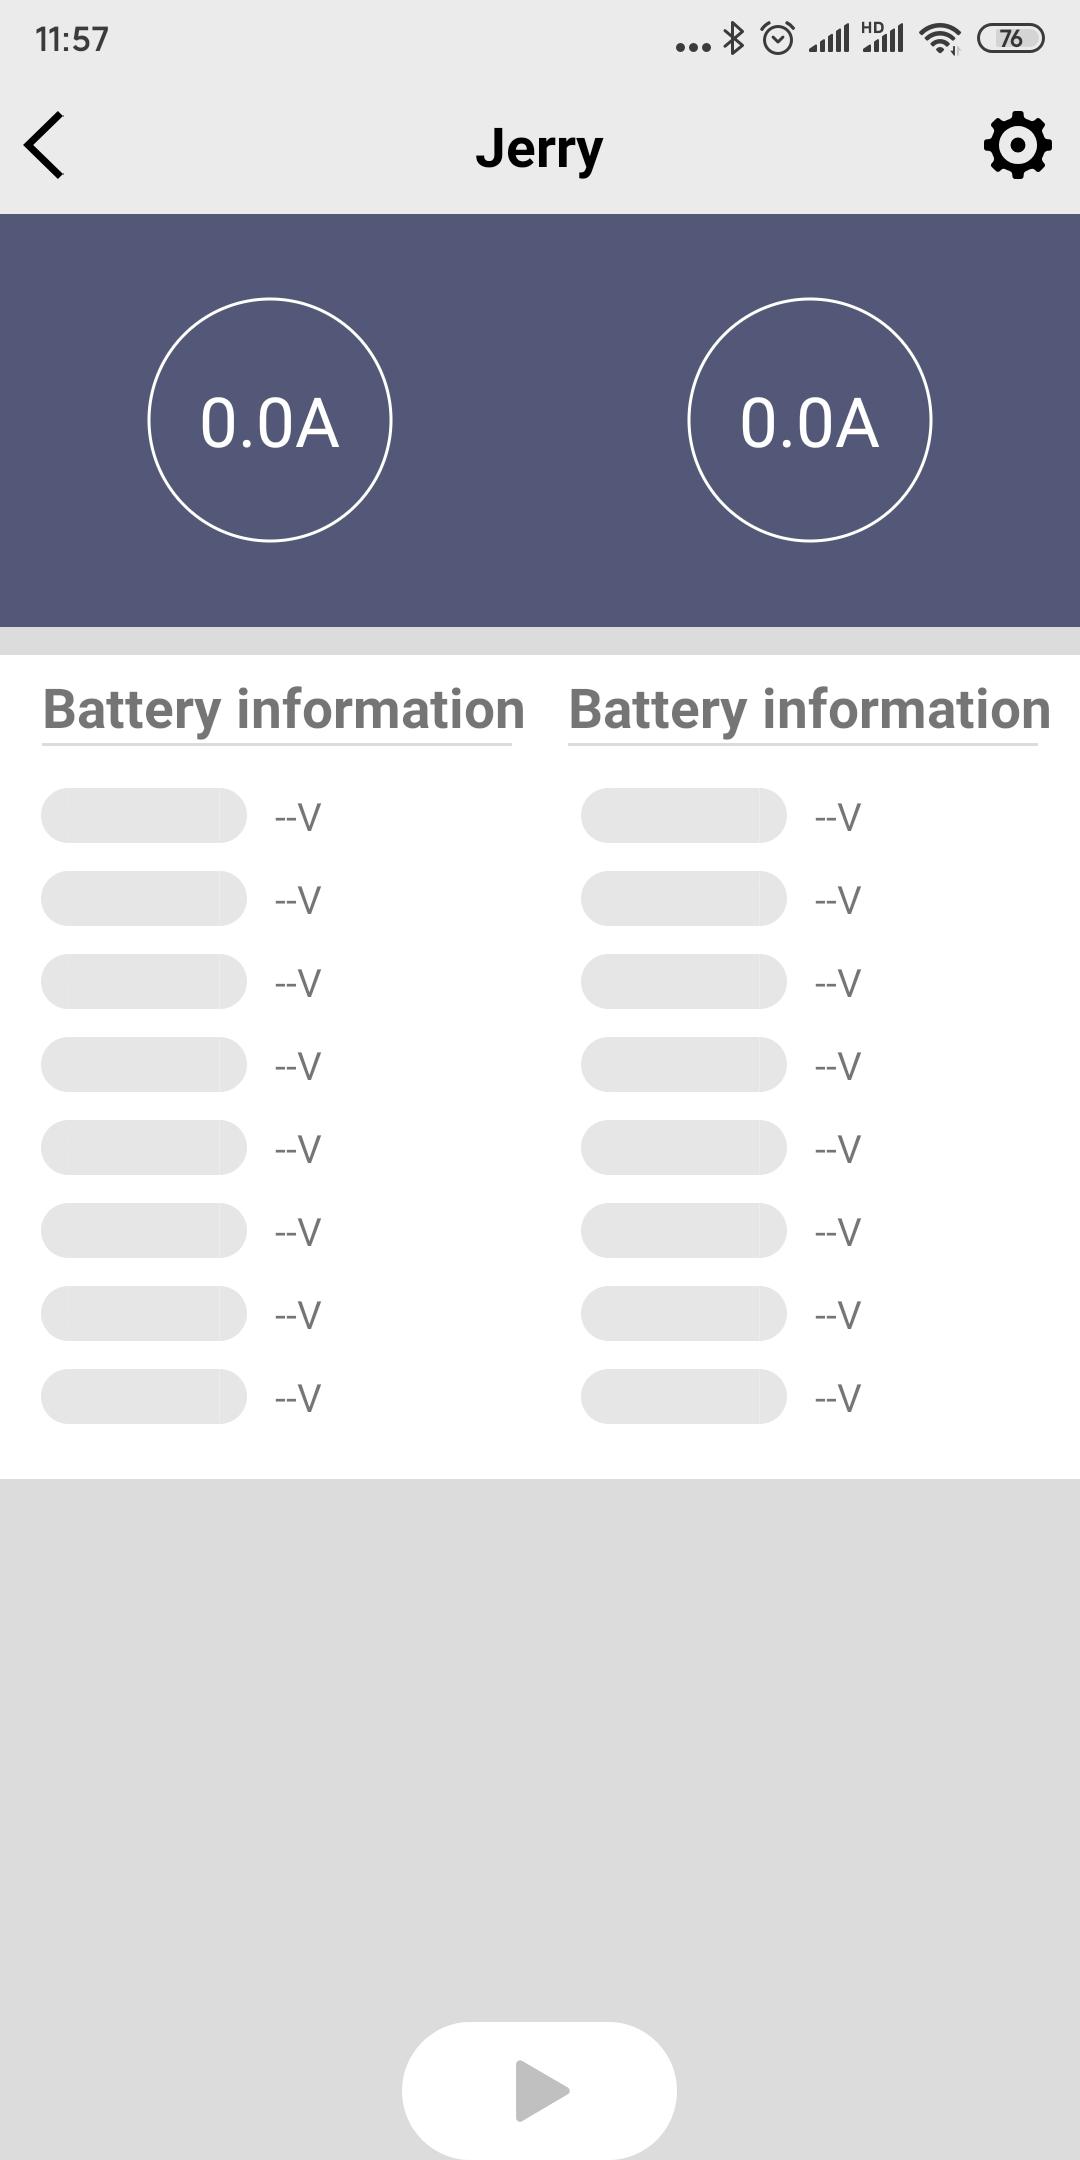This screenshot has width=1080, height=2160.
Task: Tap first cell voltage bar in left column
Action: coord(144,816)
